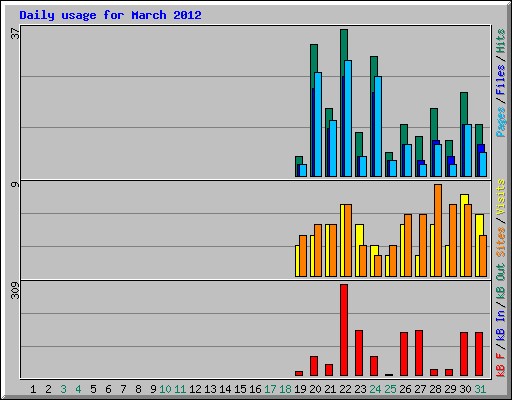The image size is (512, 400).
Task: Click the cyan "Pages" legend label
Action: click(x=500, y=122)
